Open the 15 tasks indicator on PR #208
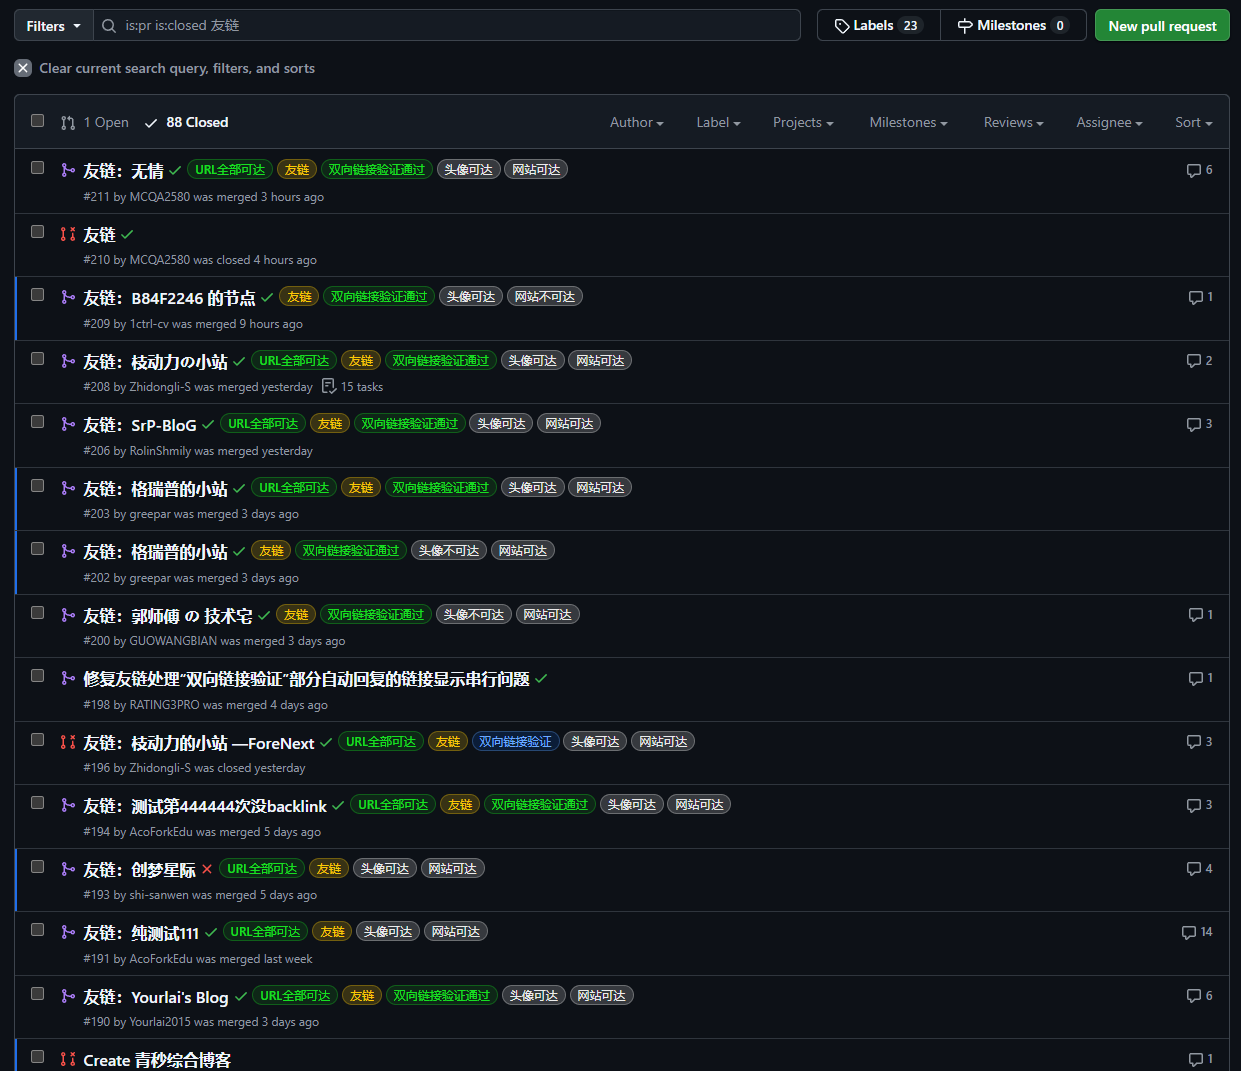Screen dimensions: 1241x1071 (x=352, y=387)
